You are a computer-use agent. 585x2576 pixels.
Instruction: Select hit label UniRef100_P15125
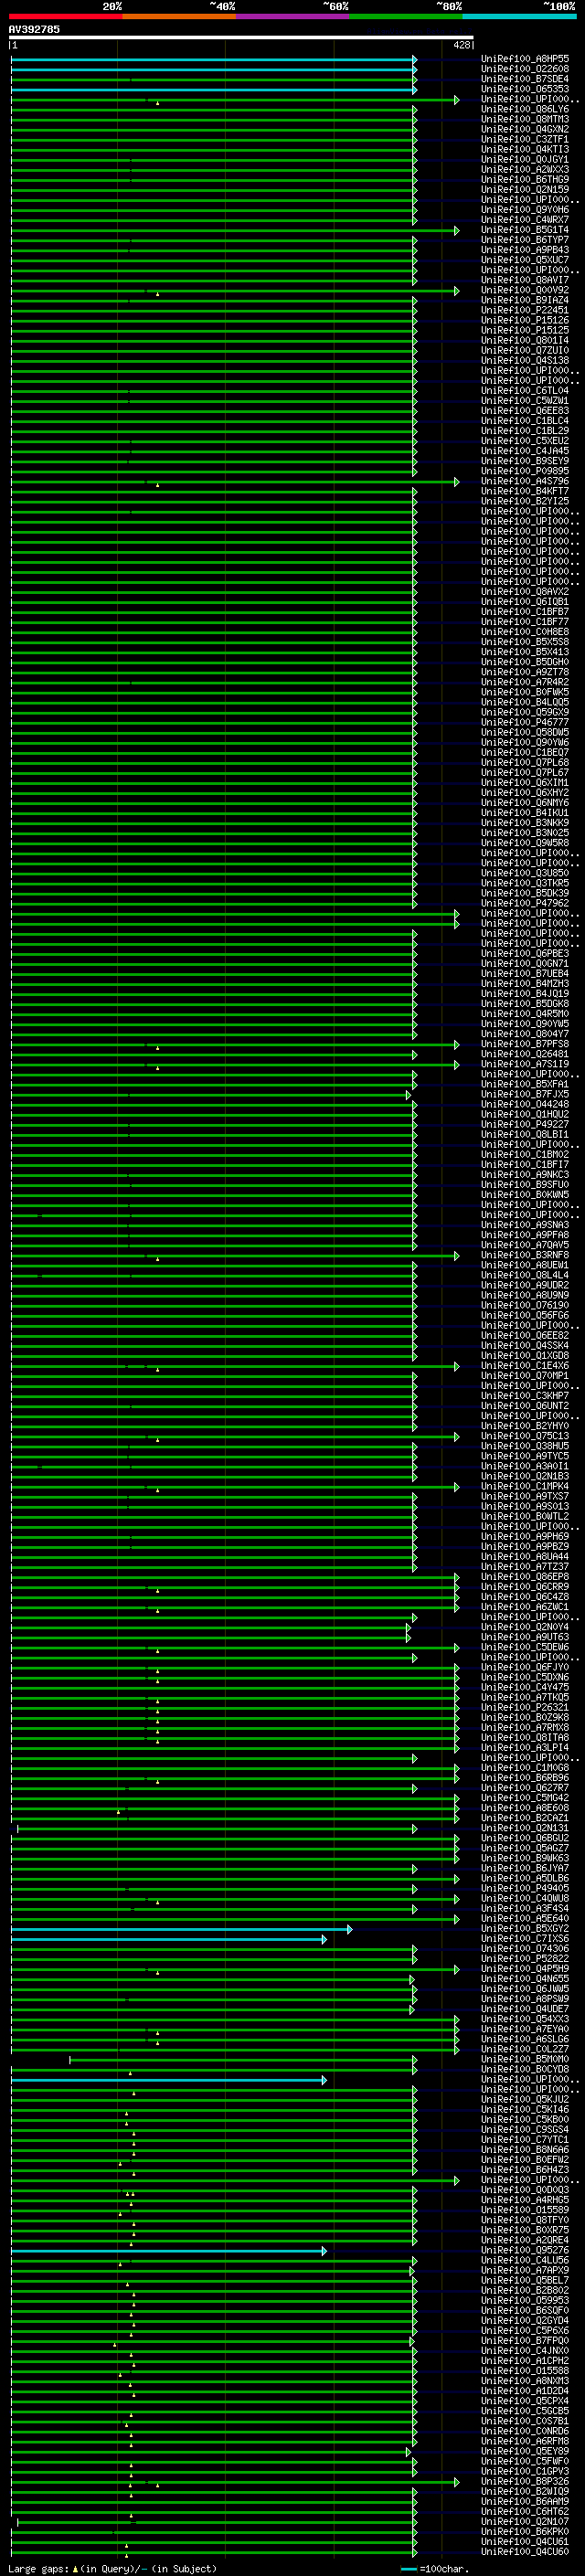click(525, 330)
